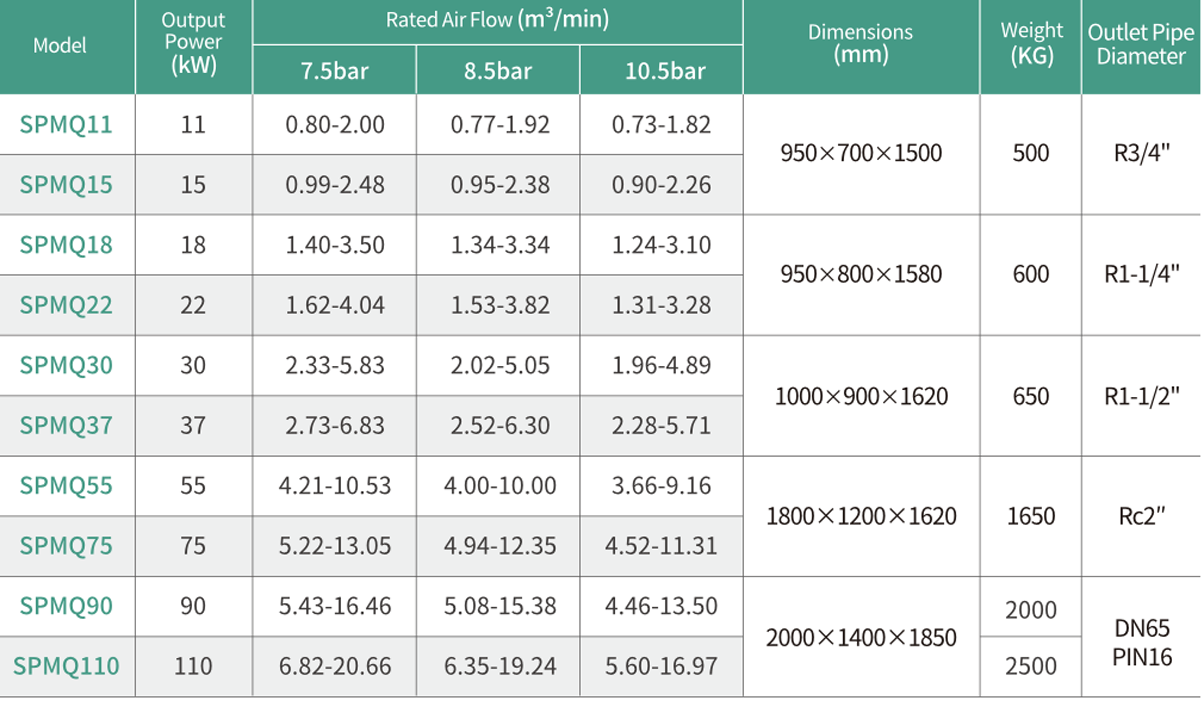The width and height of the screenshot is (1204, 702).
Task: Select the 1650 weight value
Action: (1031, 516)
